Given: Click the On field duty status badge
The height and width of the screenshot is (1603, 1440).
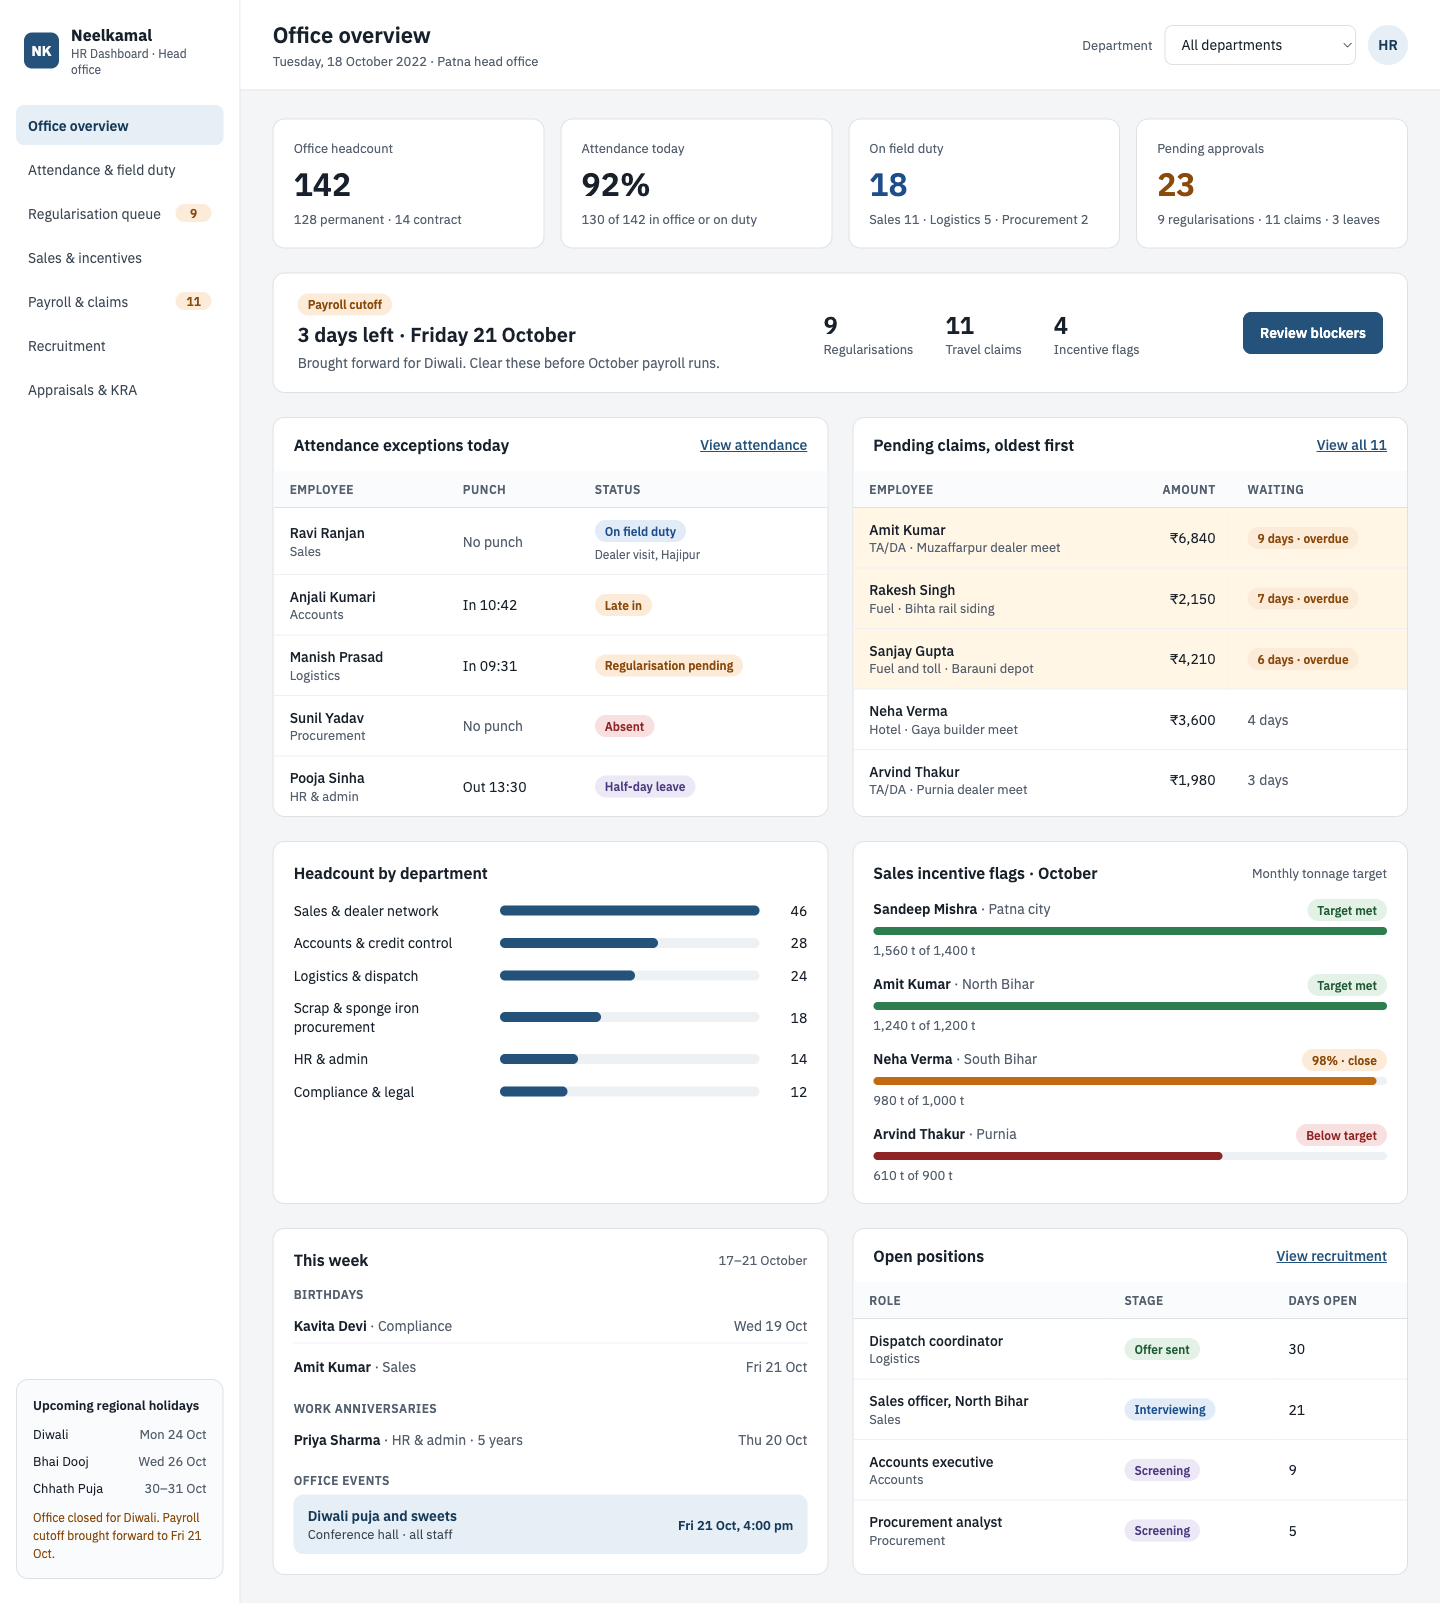Looking at the screenshot, I should tap(640, 532).
